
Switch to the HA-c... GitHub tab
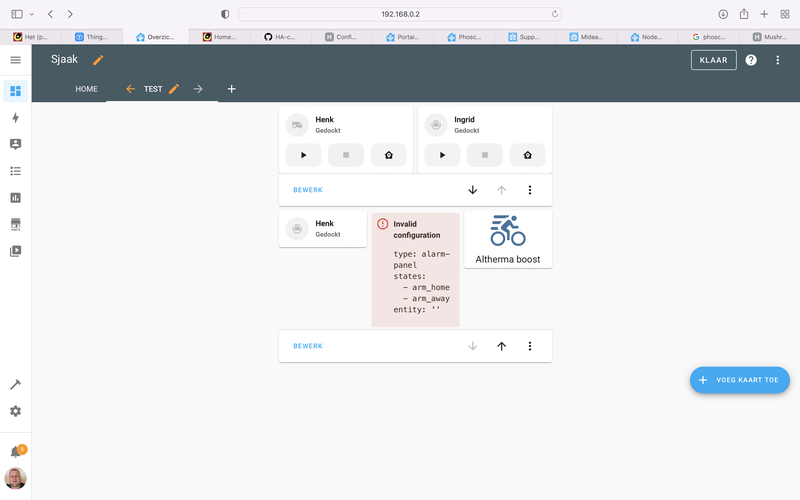click(281, 37)
